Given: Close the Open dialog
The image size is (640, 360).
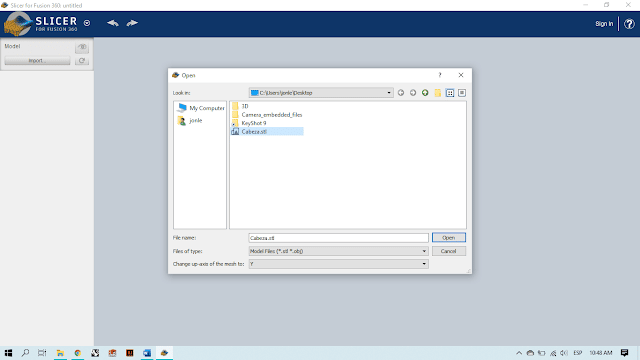Looking at the screenshot, I should (x=461, y=75).
